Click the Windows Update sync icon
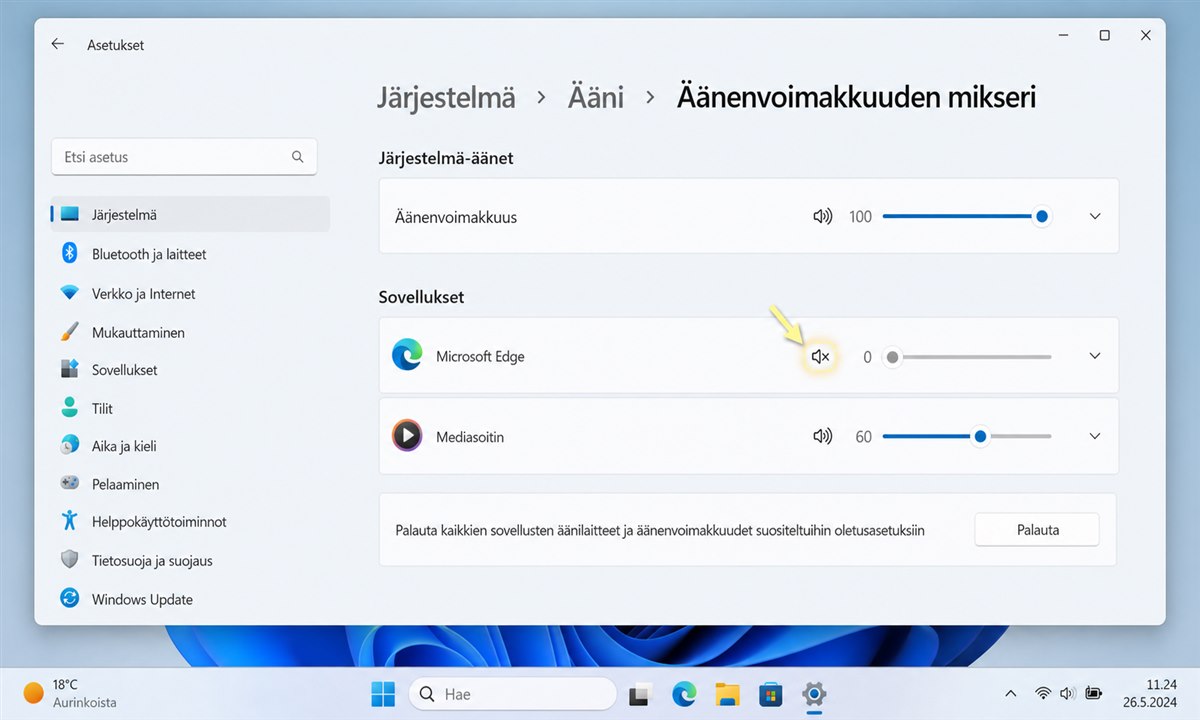 [69, 598]
